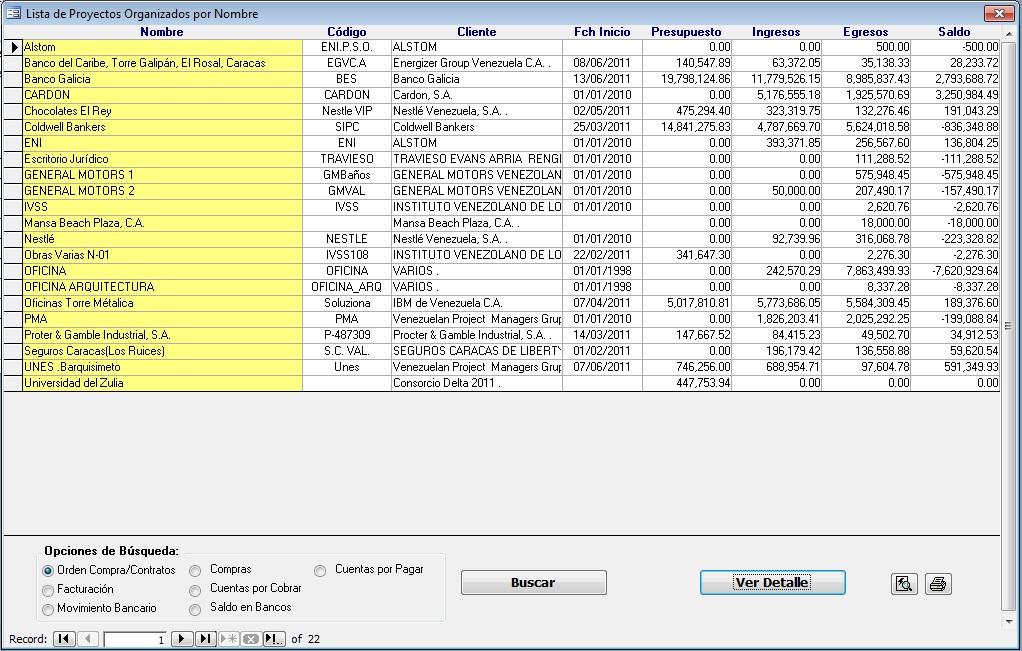Go to first record navigation button

[x=64, y=639]
